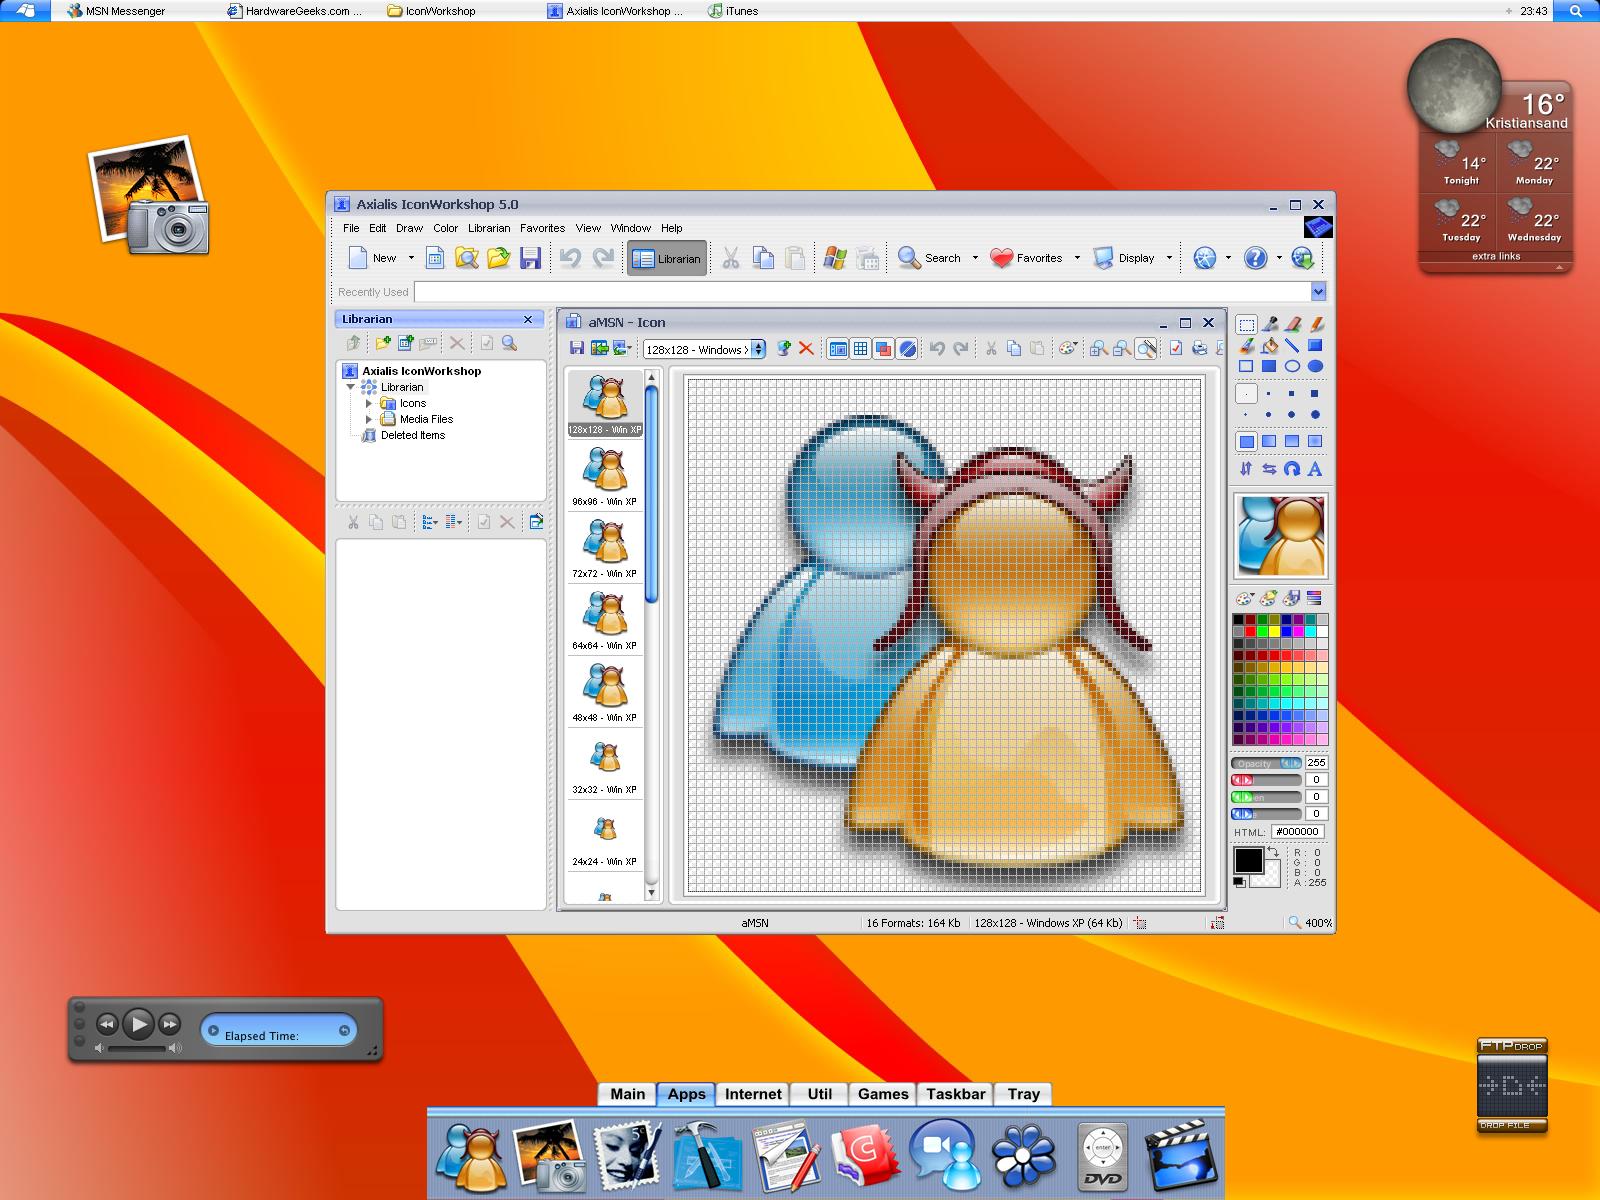Viewport: 1600px width, 1200px height.
Task: Adjust the Opacity slider
Action: pos(1267,763)
